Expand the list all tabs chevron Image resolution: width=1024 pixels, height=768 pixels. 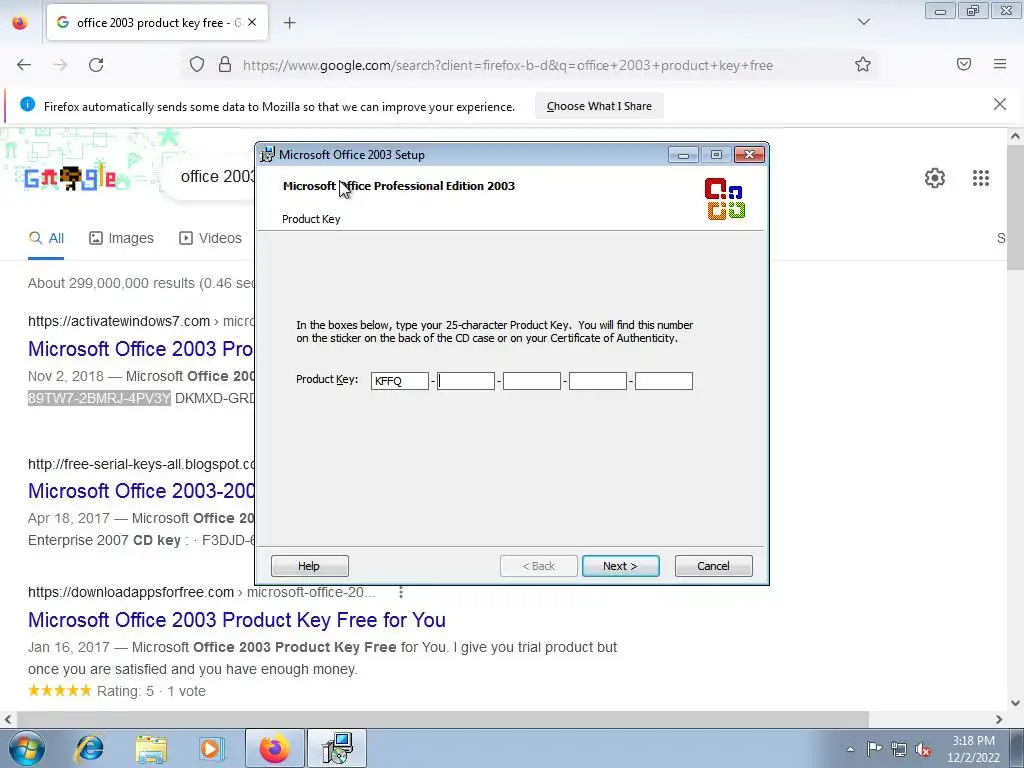(863, 22)
